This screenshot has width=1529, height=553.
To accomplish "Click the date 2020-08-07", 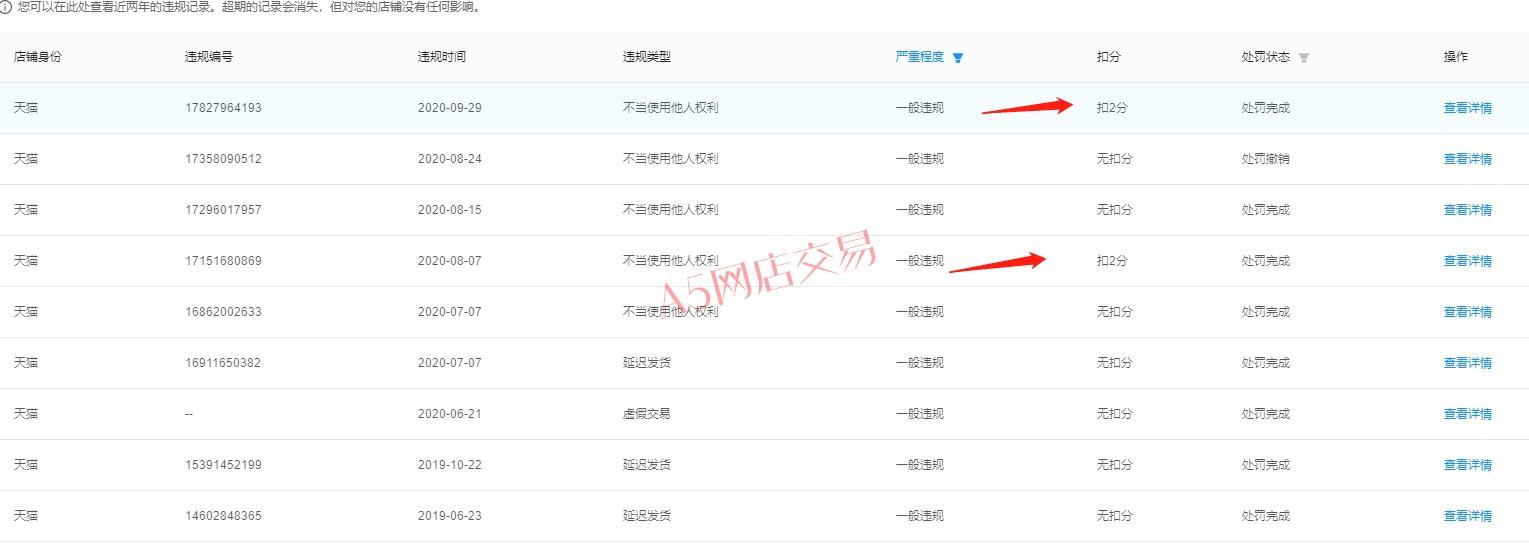I will tap(450, 261).
